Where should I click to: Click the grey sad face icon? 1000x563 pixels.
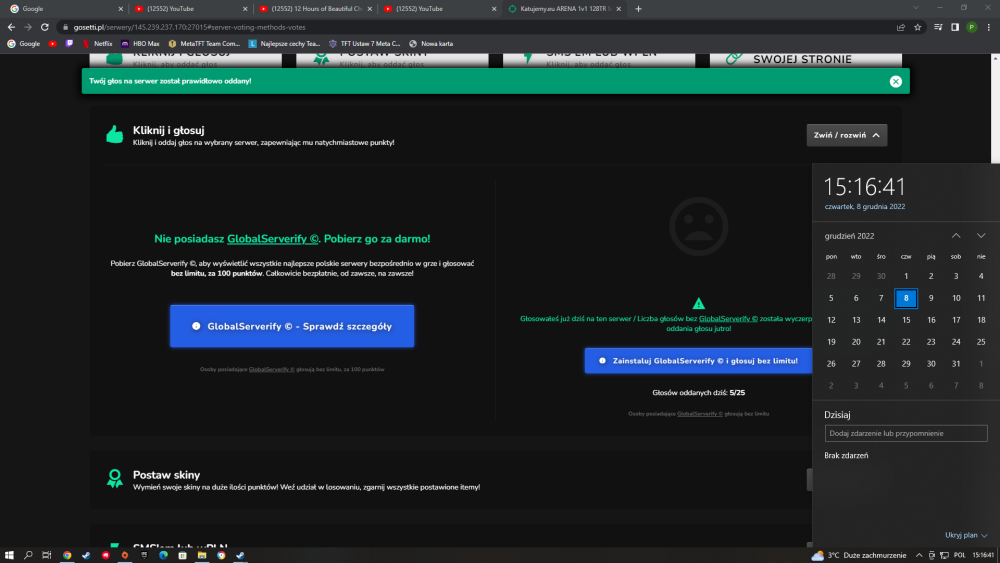pos(698,226)
